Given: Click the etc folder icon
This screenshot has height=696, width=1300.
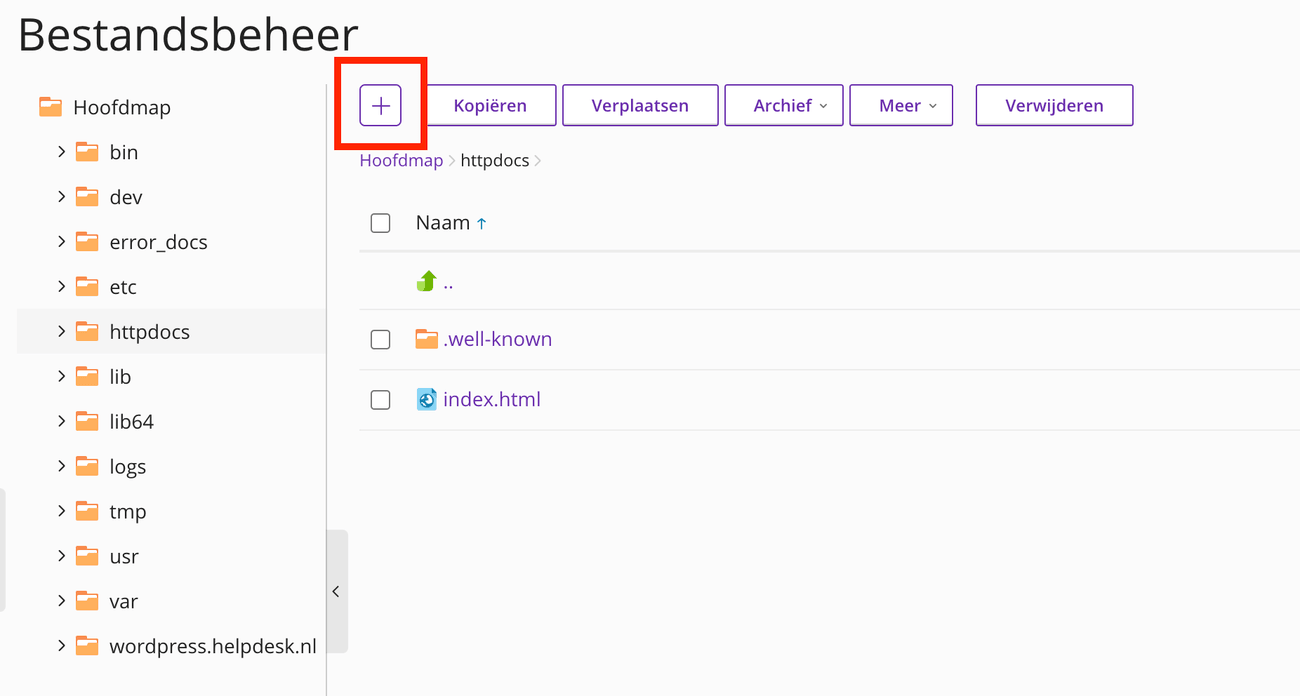Looking at the screenshot, I should [x=87, y=287].
